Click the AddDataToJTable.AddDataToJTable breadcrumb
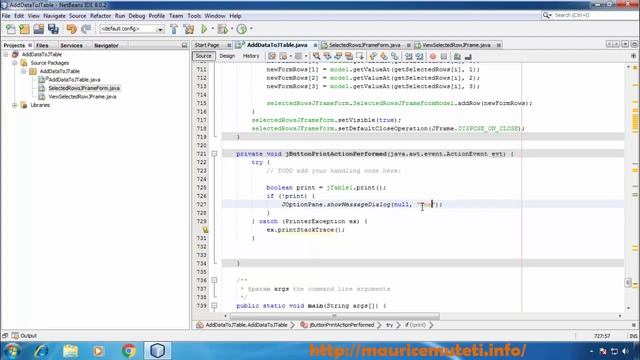The width and height of the screenshot is (640, 360). click(x=246, y=325)
